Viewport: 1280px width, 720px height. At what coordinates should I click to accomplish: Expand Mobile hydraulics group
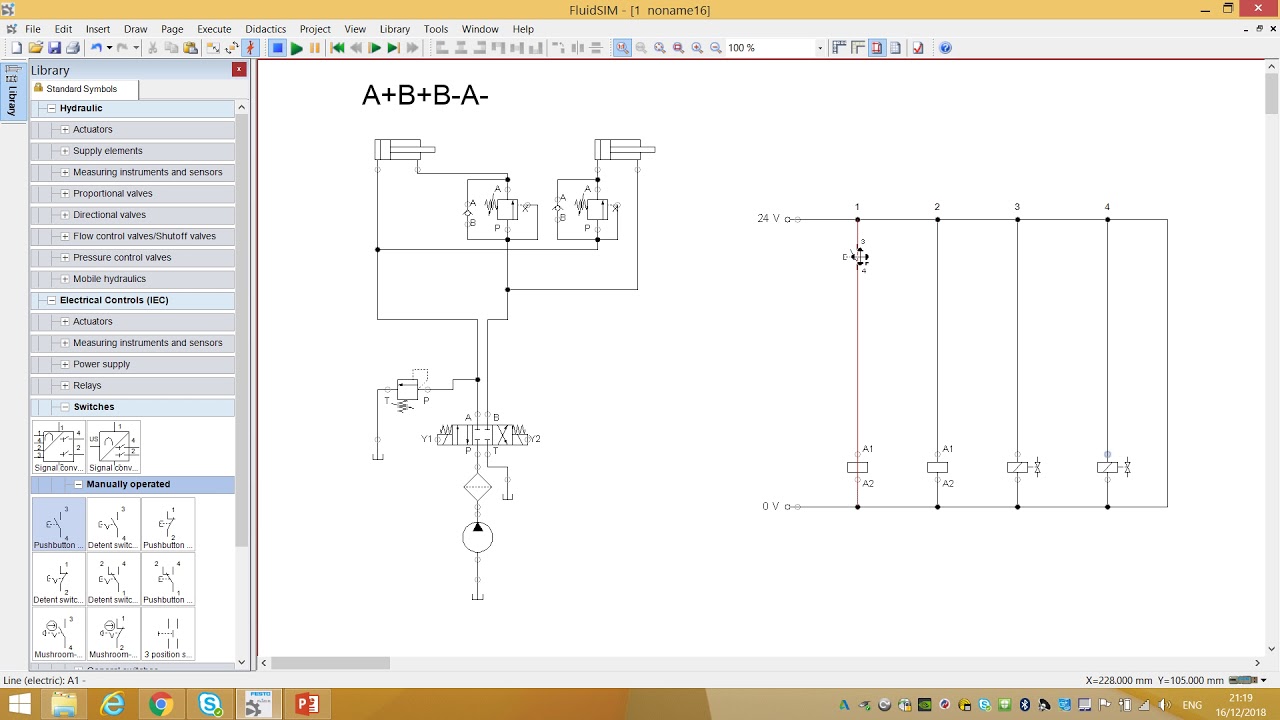(x=65, y=279)
